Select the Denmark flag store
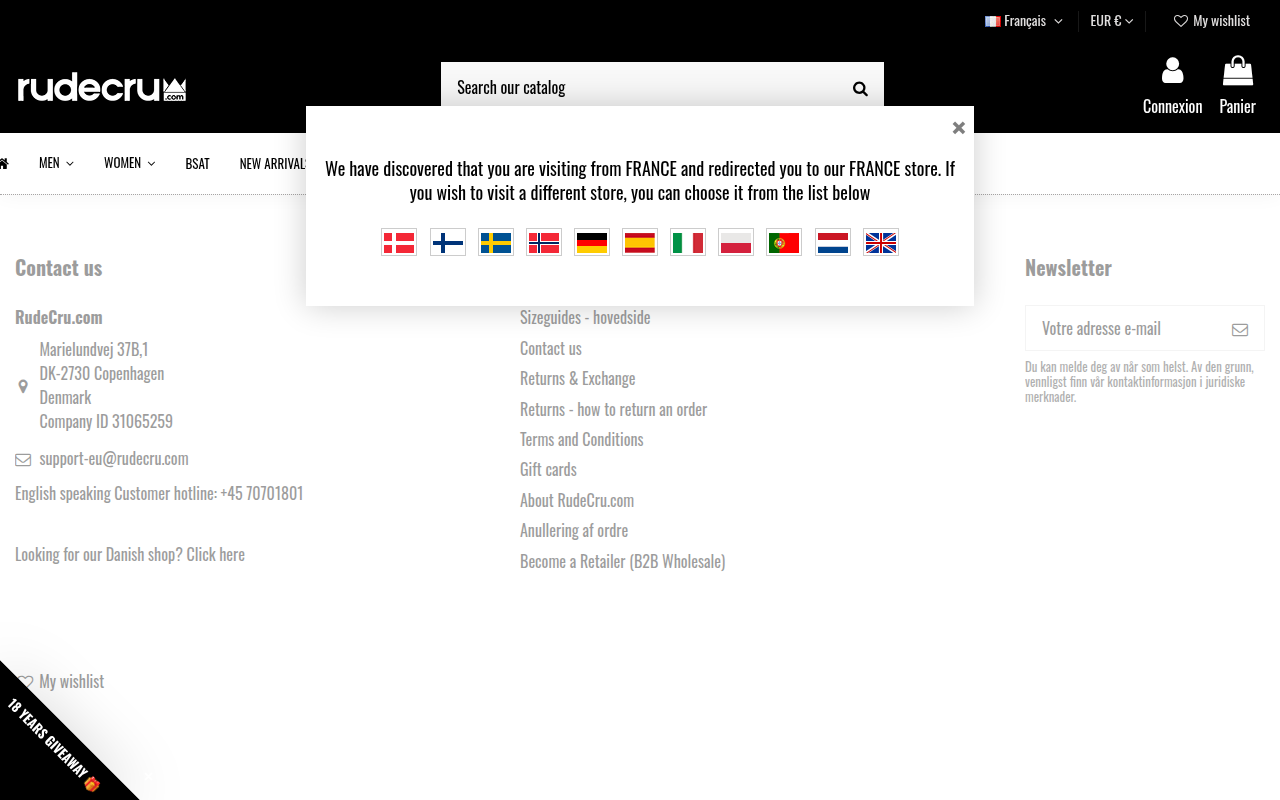This screenshot has width=1280, height=800. coord(399,242)
